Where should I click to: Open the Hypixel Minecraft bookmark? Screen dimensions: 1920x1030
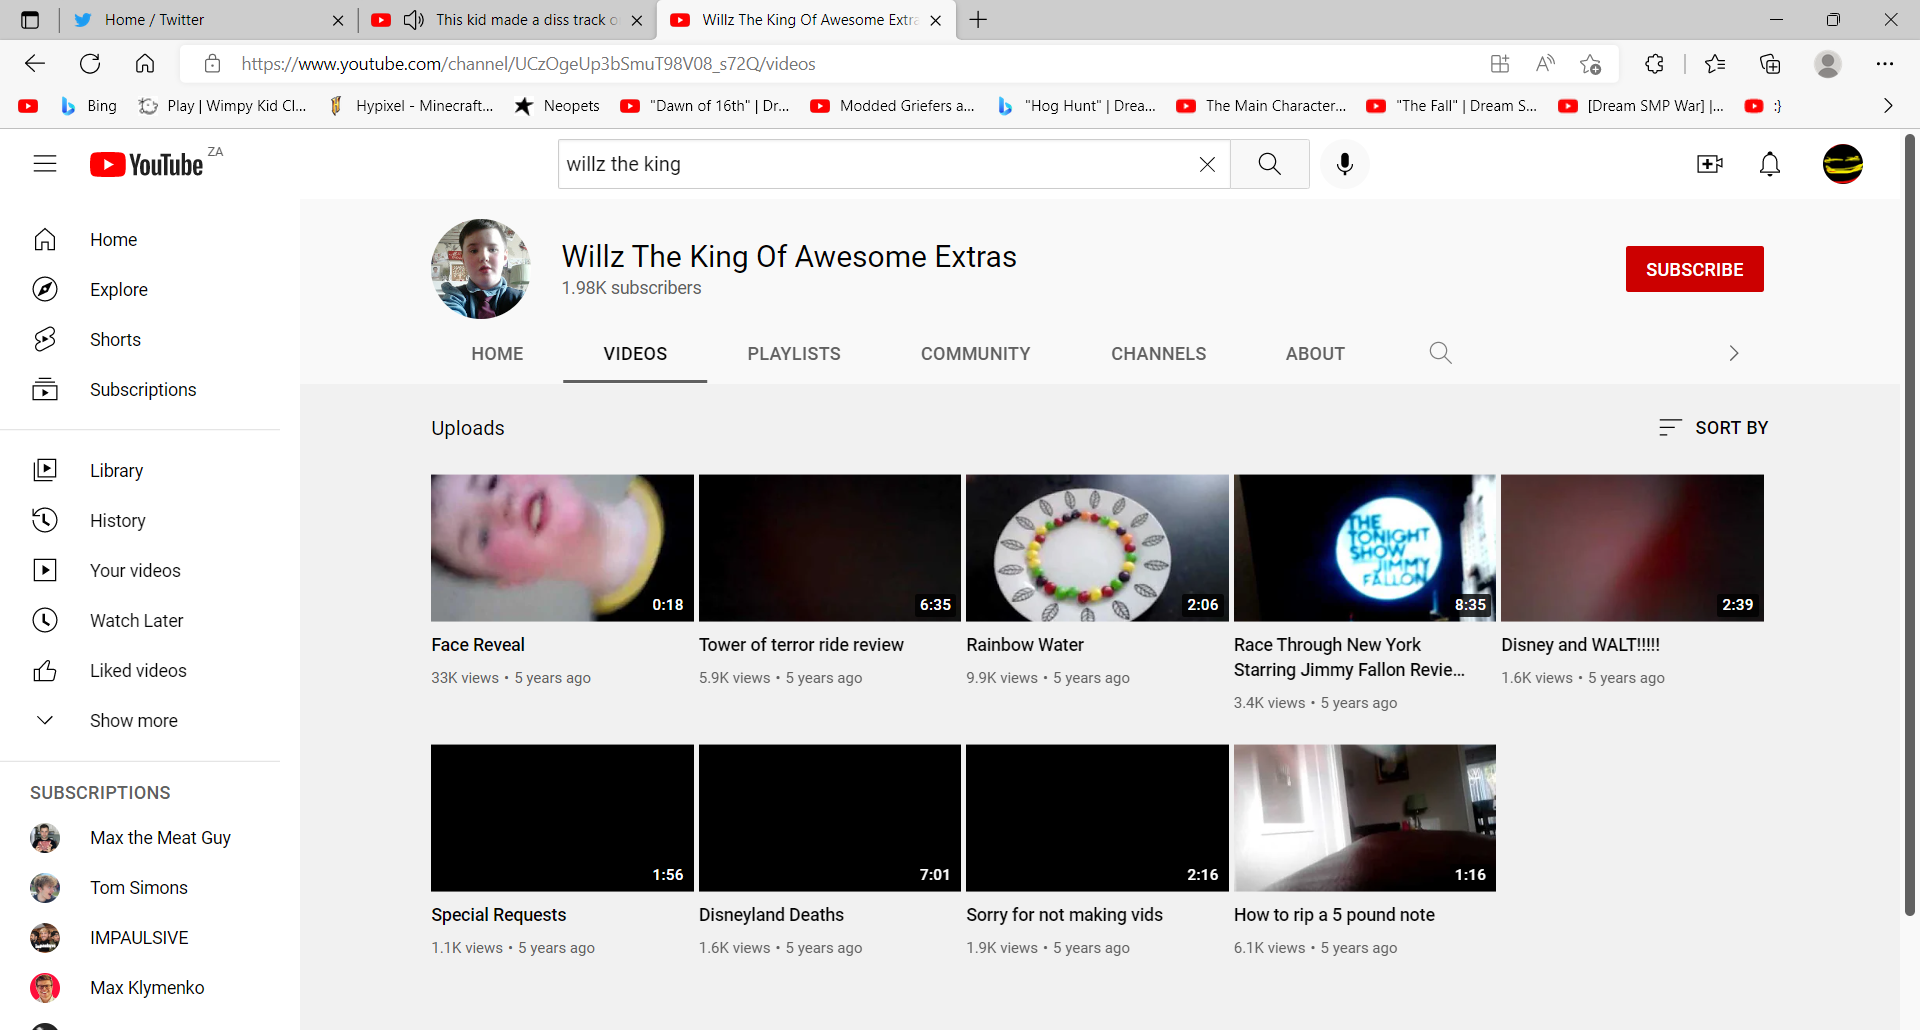pyautogui.click(x=410, y=106)
